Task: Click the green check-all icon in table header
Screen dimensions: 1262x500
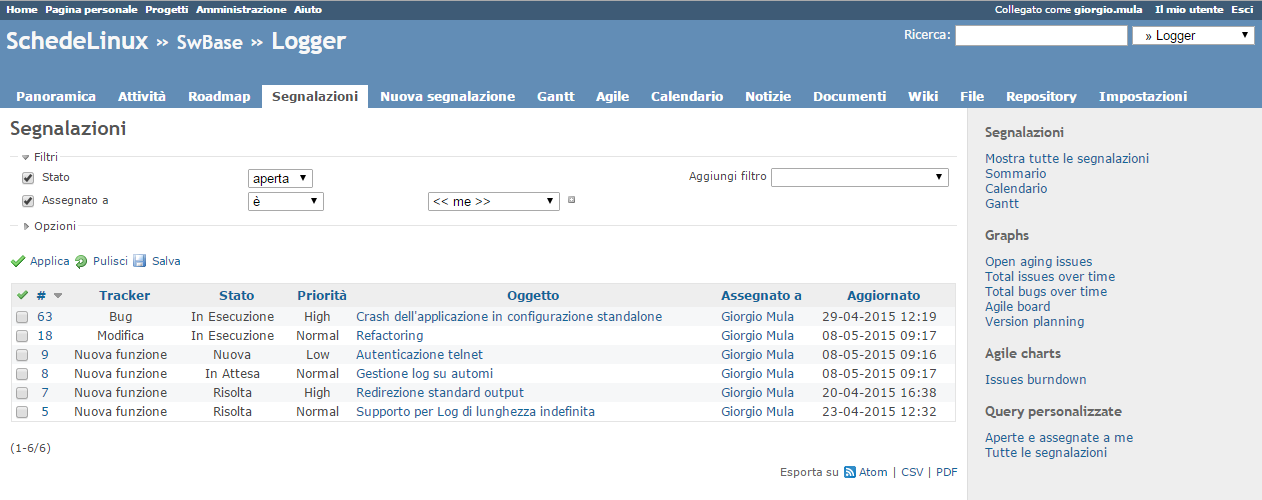Action: (22, 295)
